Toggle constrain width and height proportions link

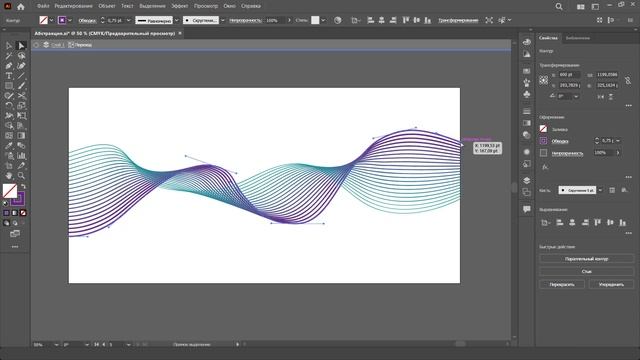(628, 80)
